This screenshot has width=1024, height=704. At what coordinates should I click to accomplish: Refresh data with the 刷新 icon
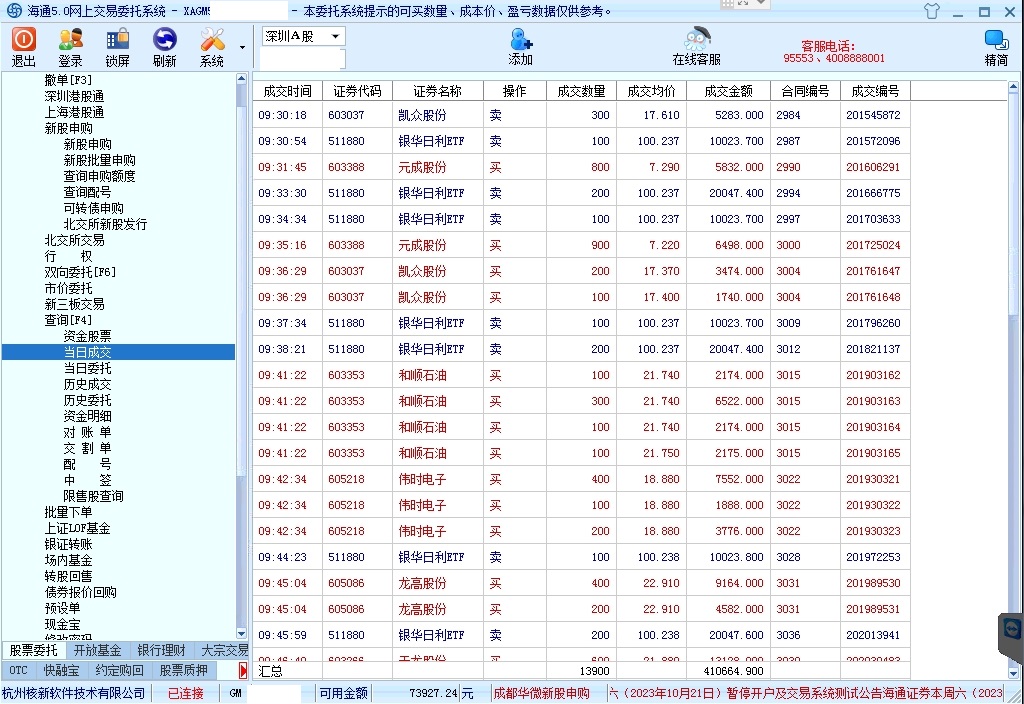click(x=164, y=46)
